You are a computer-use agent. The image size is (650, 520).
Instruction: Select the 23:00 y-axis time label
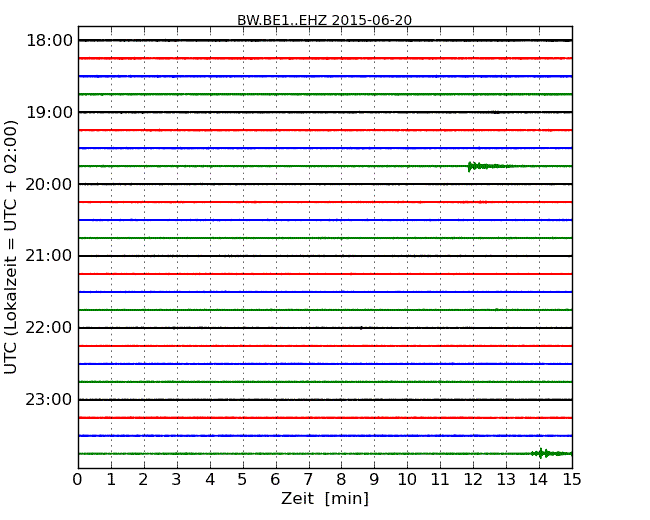tap(49, 400)
